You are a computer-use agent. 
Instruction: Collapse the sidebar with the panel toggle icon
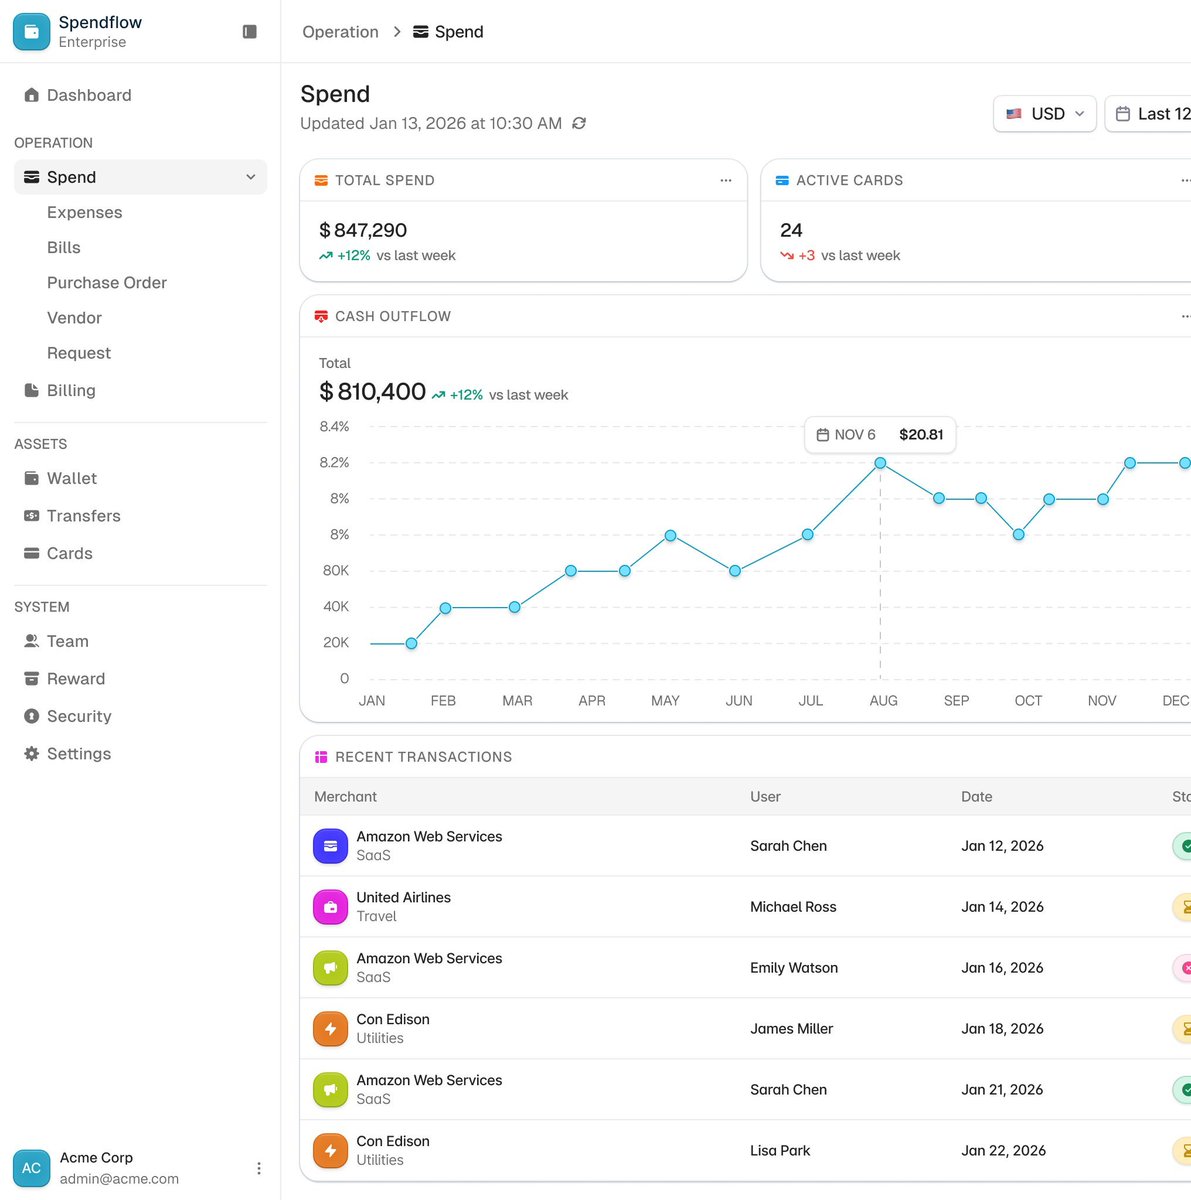(250, 32)
